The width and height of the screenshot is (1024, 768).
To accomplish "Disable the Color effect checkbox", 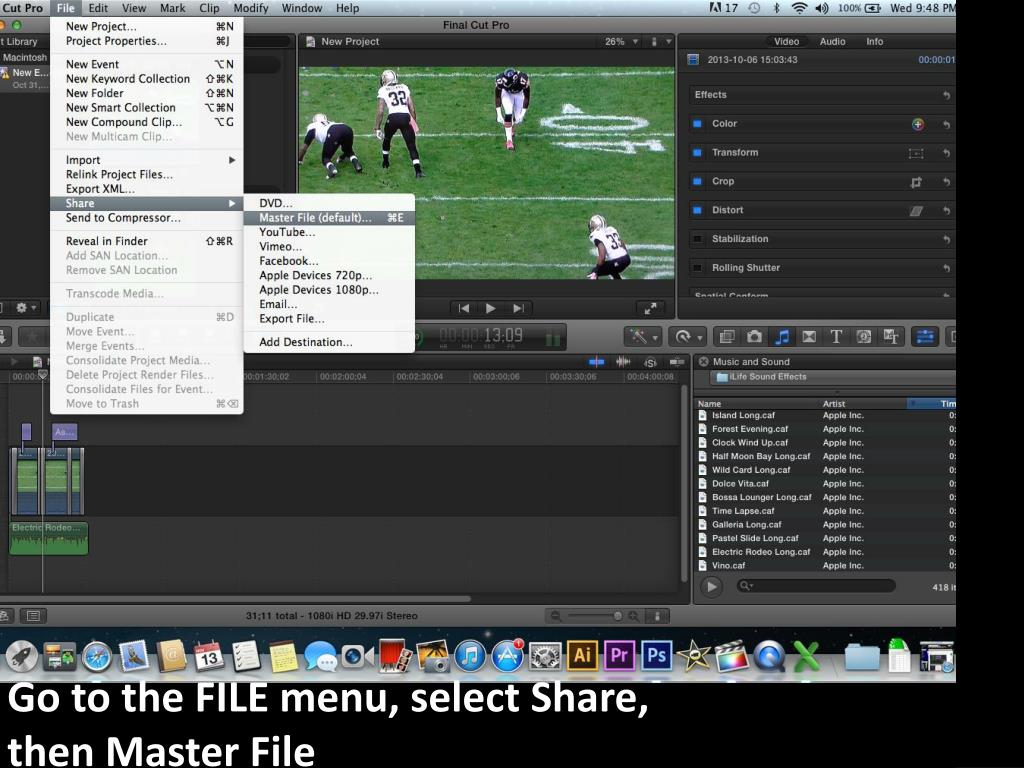I will tap(697, 124).
